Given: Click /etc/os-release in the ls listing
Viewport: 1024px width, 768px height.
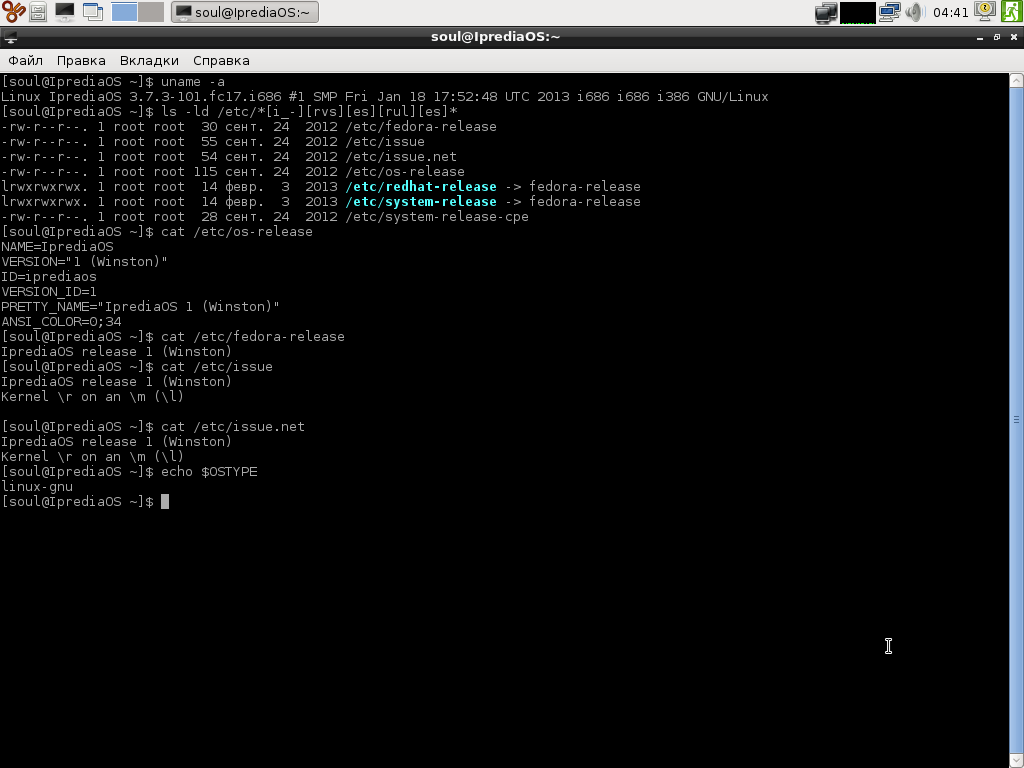Looking at the screenshot, I should point(405,172).
